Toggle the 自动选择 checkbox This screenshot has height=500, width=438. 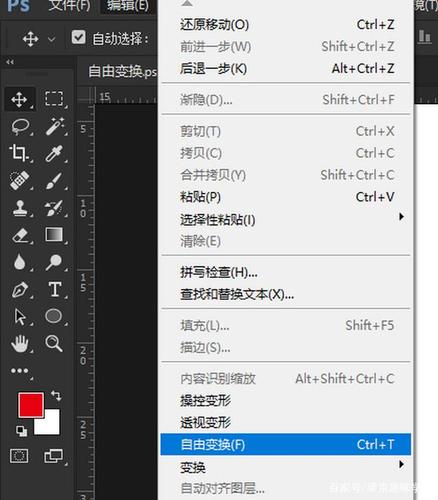(x=79, y=38)
